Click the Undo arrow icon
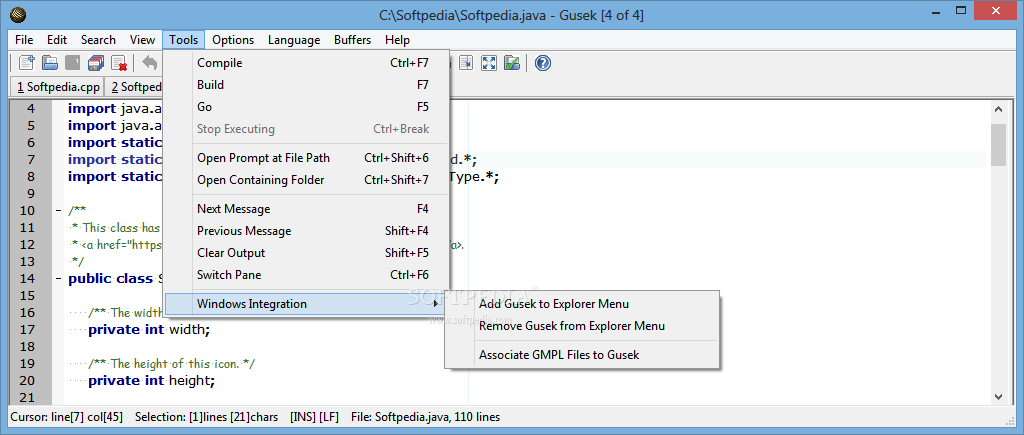The height and width of the screenshot is (435, 1024). (x=150, y=63)
